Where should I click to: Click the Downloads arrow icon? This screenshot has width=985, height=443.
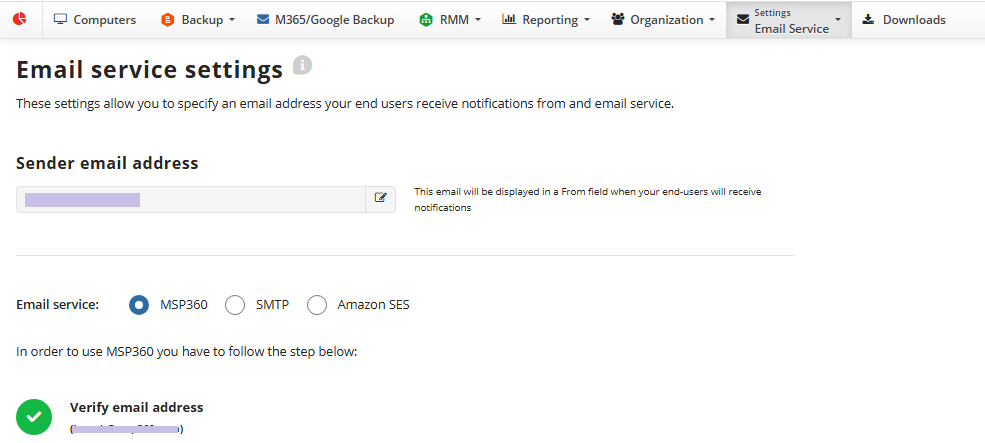[x=868, y=20]
